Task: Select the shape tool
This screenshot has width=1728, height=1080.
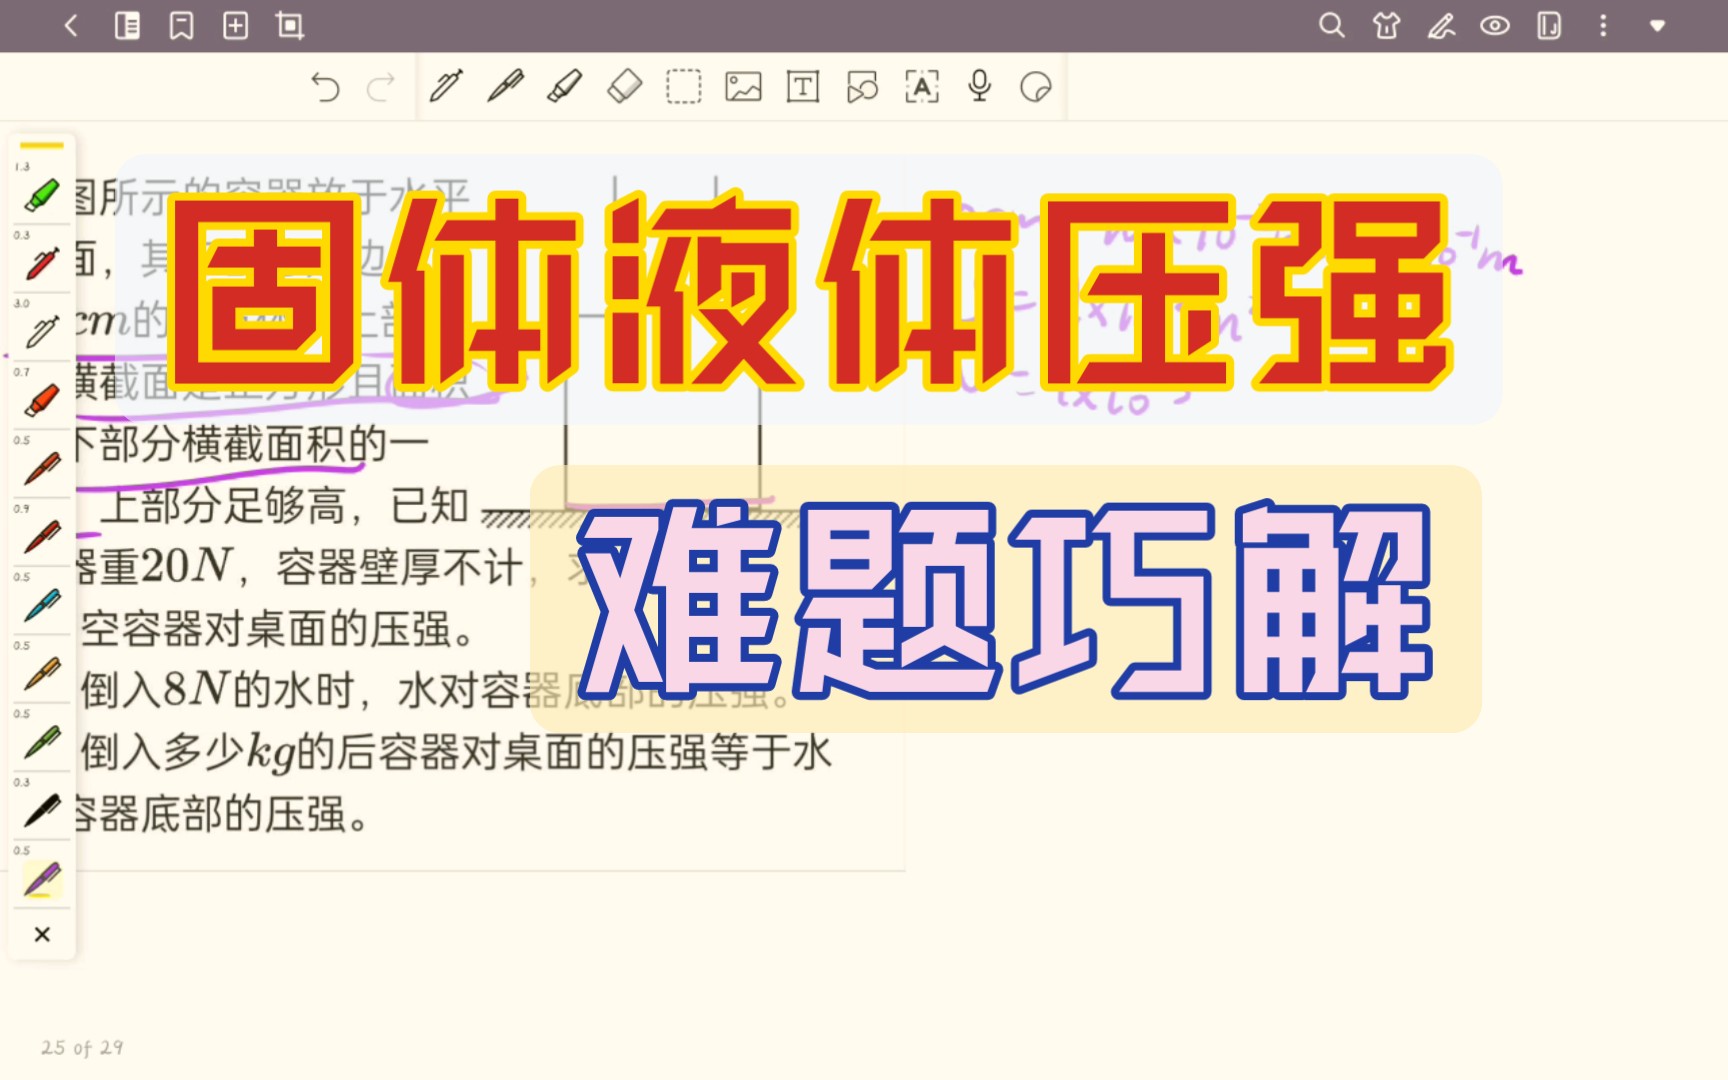Action: tap(862, 87)
